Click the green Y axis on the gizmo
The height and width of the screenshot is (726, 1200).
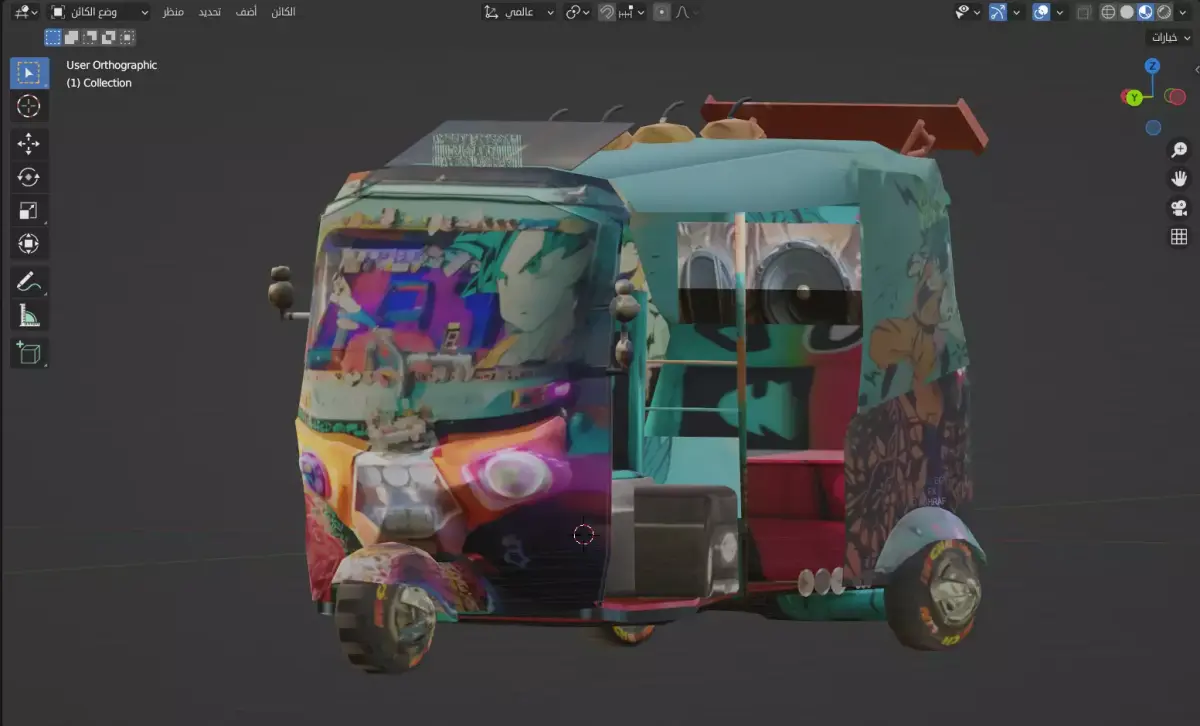[x=1134, y=97]
